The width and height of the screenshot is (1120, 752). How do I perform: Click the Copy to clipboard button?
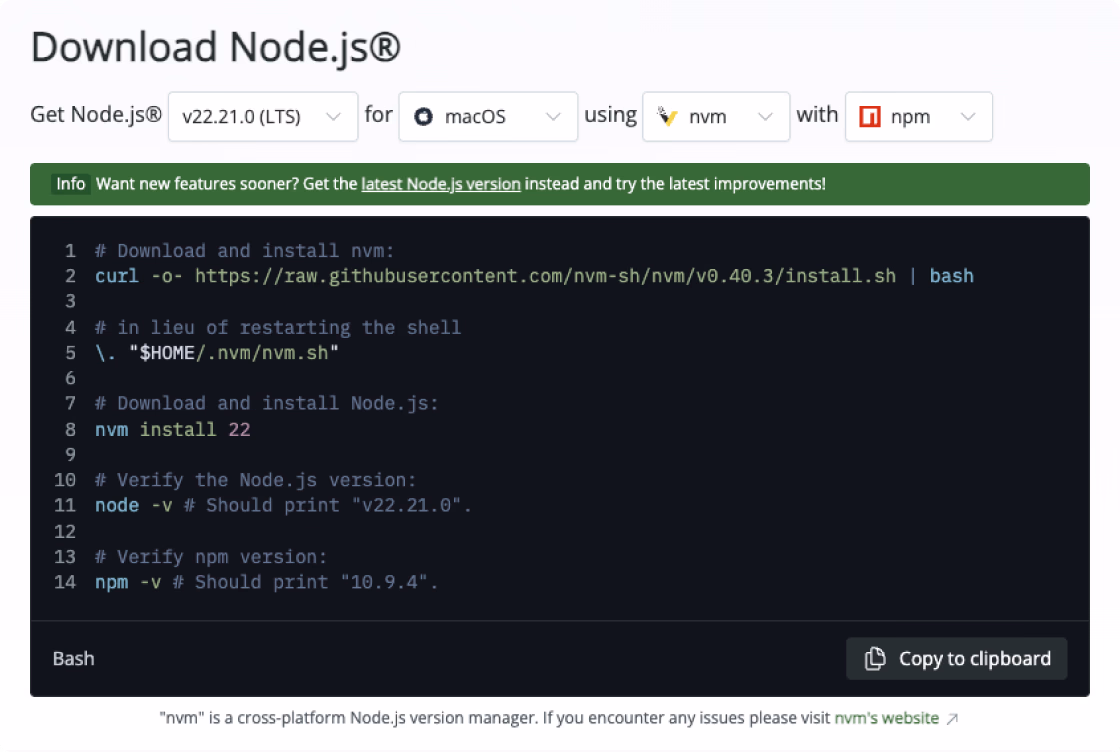(x=956, y=658)
